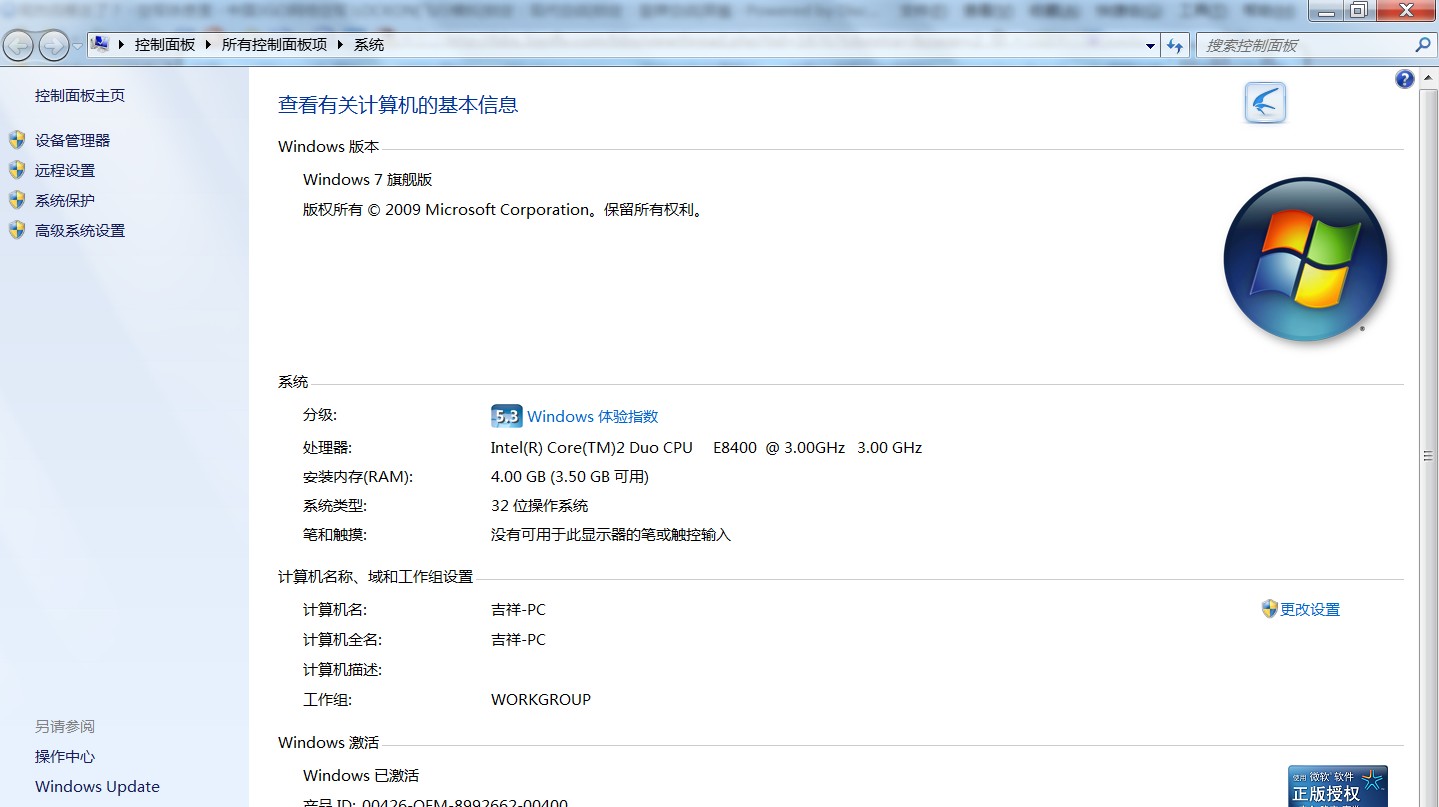Select 所有控制面板项 in the address breadcrumb

(x=274, y=45)
